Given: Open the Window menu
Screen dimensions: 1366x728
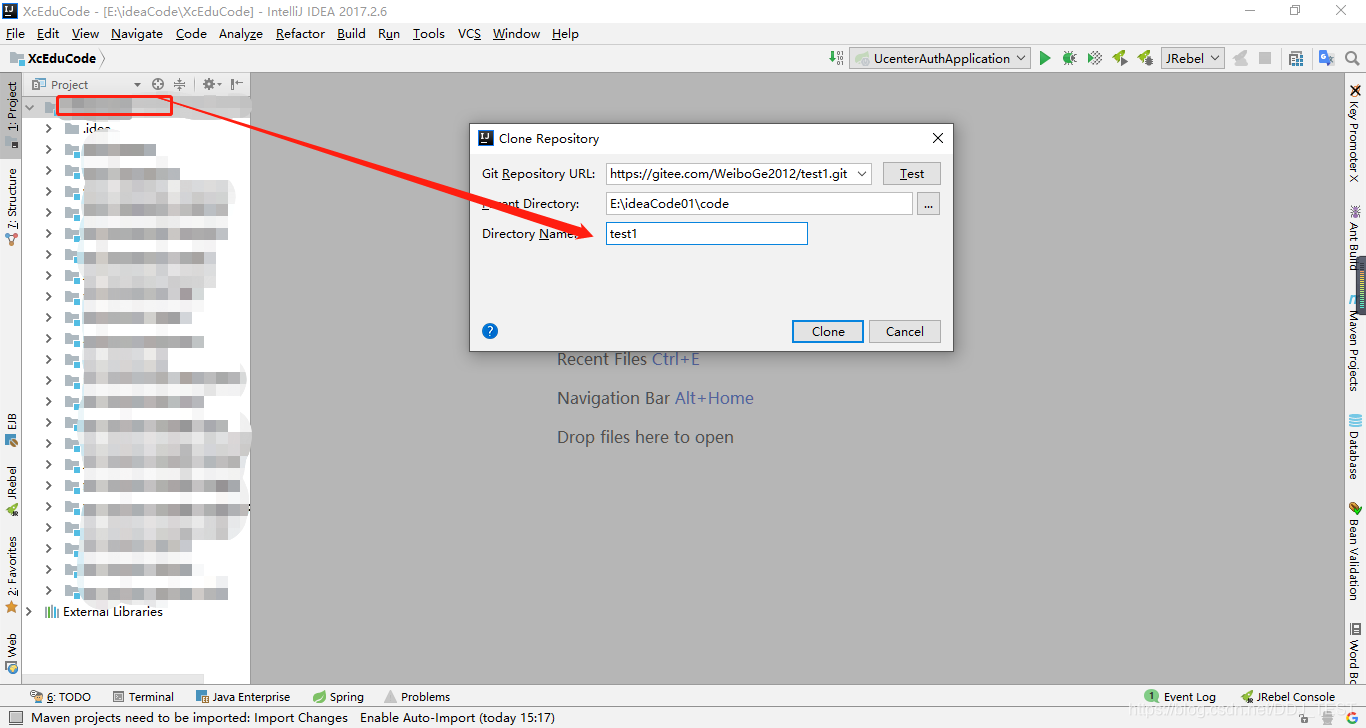Looking at the screenshot, I should coord(516,33).
